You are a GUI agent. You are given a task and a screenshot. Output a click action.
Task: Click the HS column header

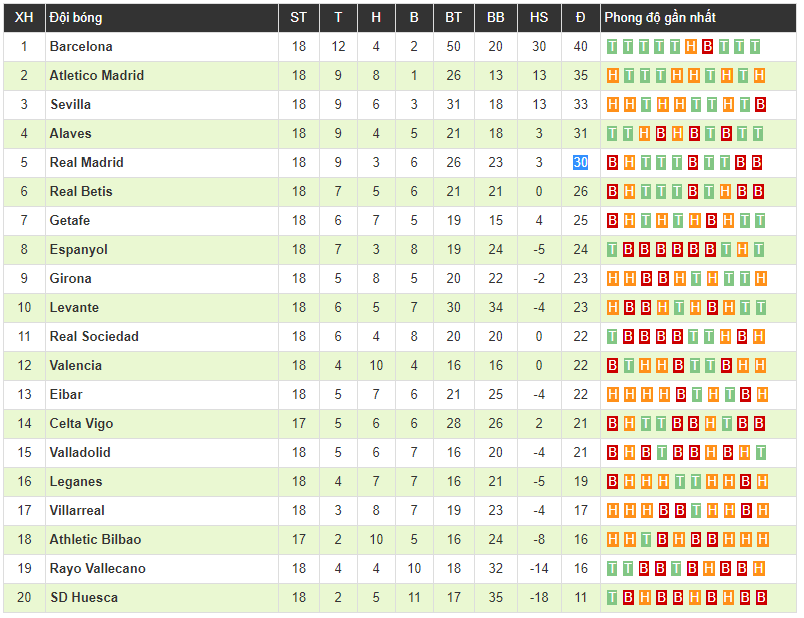[539, 17]
